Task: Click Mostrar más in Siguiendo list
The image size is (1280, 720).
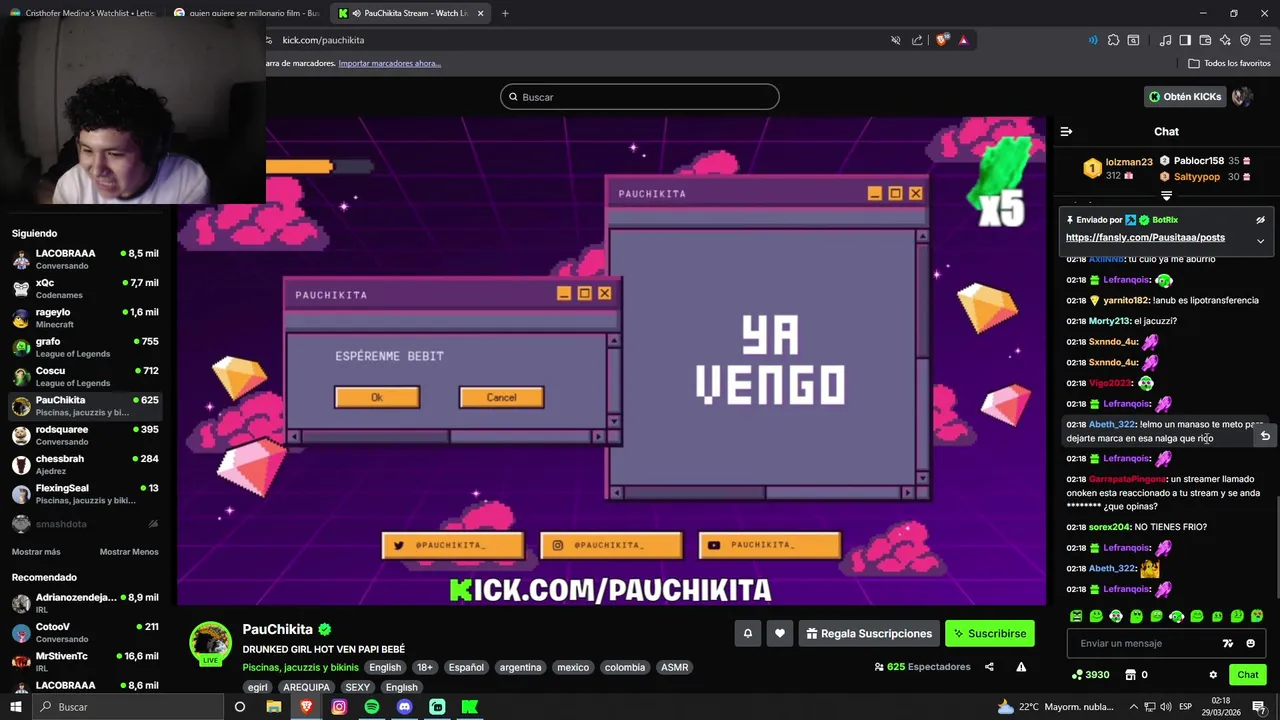Action: 36,552
